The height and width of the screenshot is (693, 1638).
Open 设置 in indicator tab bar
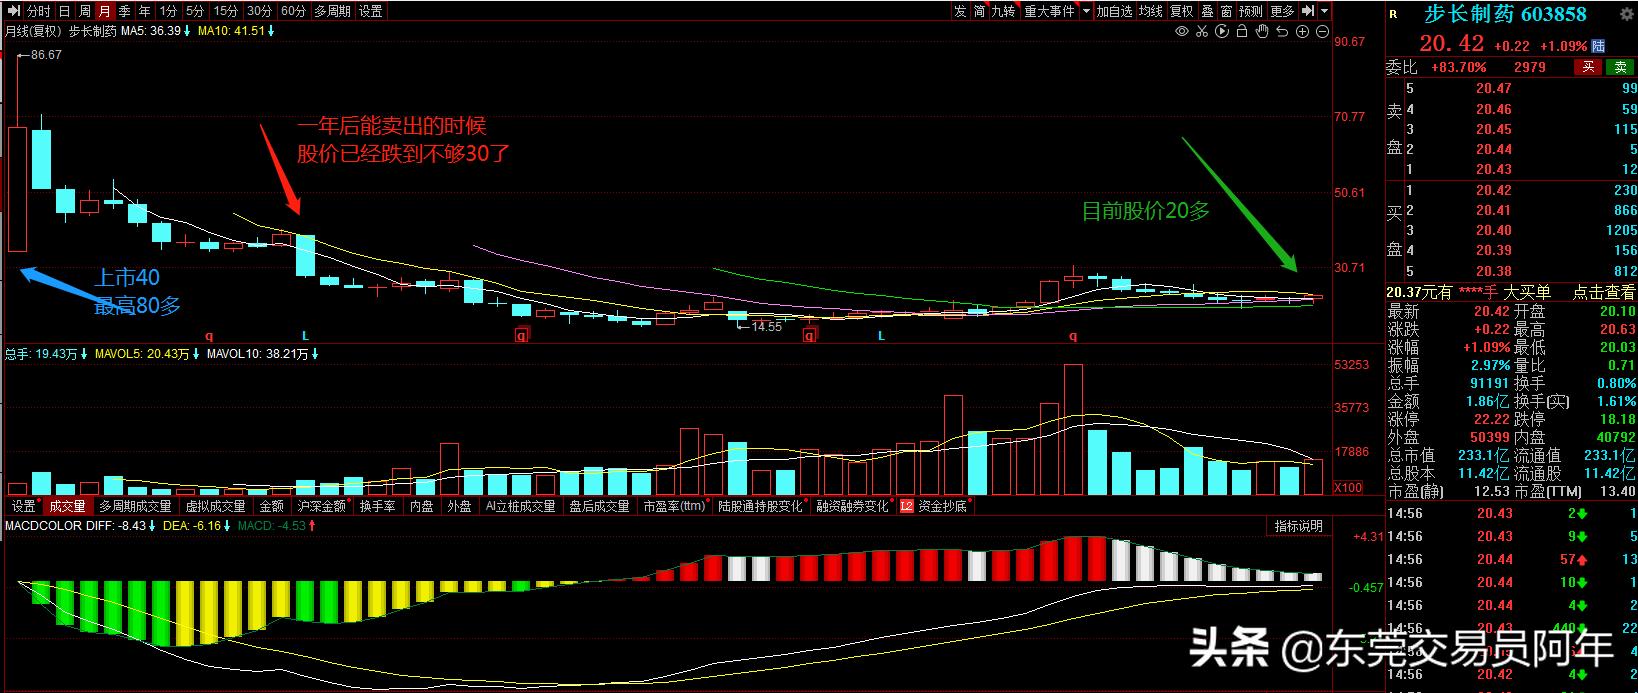[x=23, y=506]
